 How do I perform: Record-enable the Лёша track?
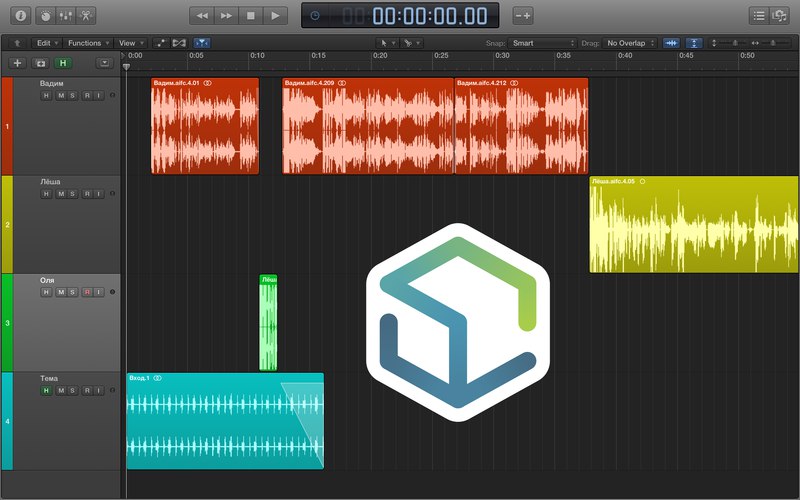(87, 194)
